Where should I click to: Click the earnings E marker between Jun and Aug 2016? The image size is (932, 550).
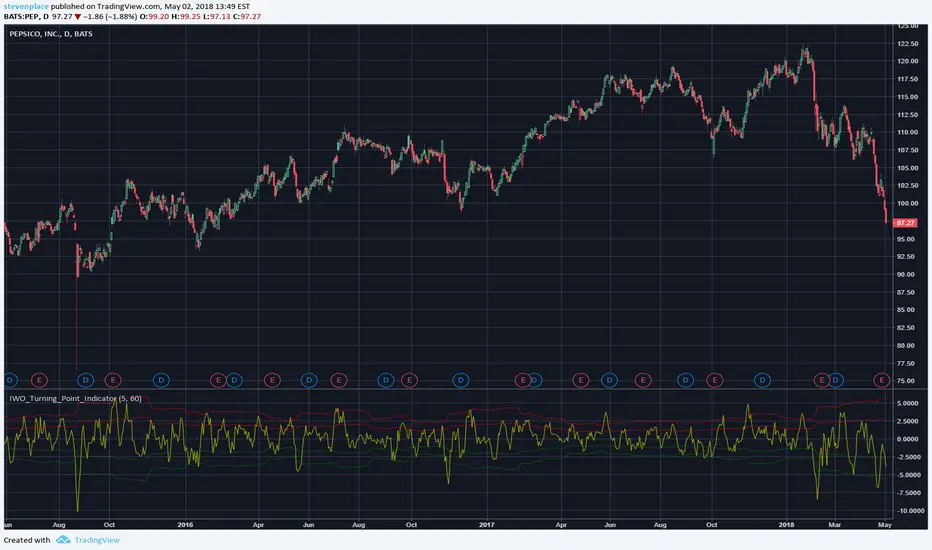339,380
